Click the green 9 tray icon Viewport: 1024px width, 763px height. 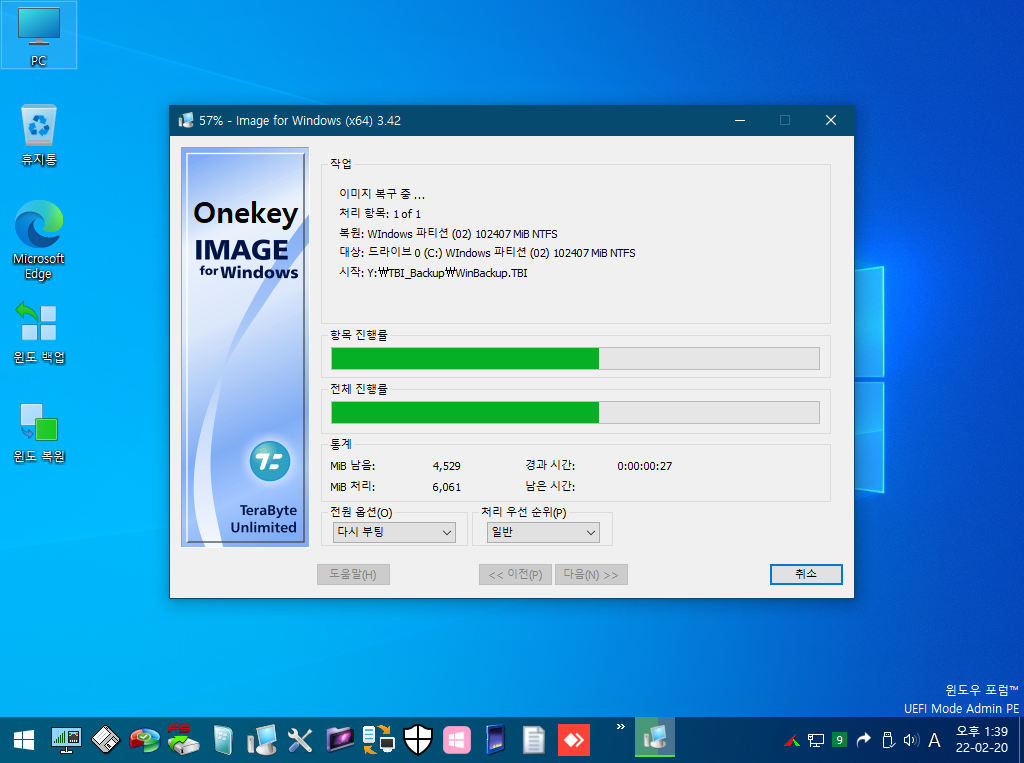pyautogui.click(x=839, y=740)
